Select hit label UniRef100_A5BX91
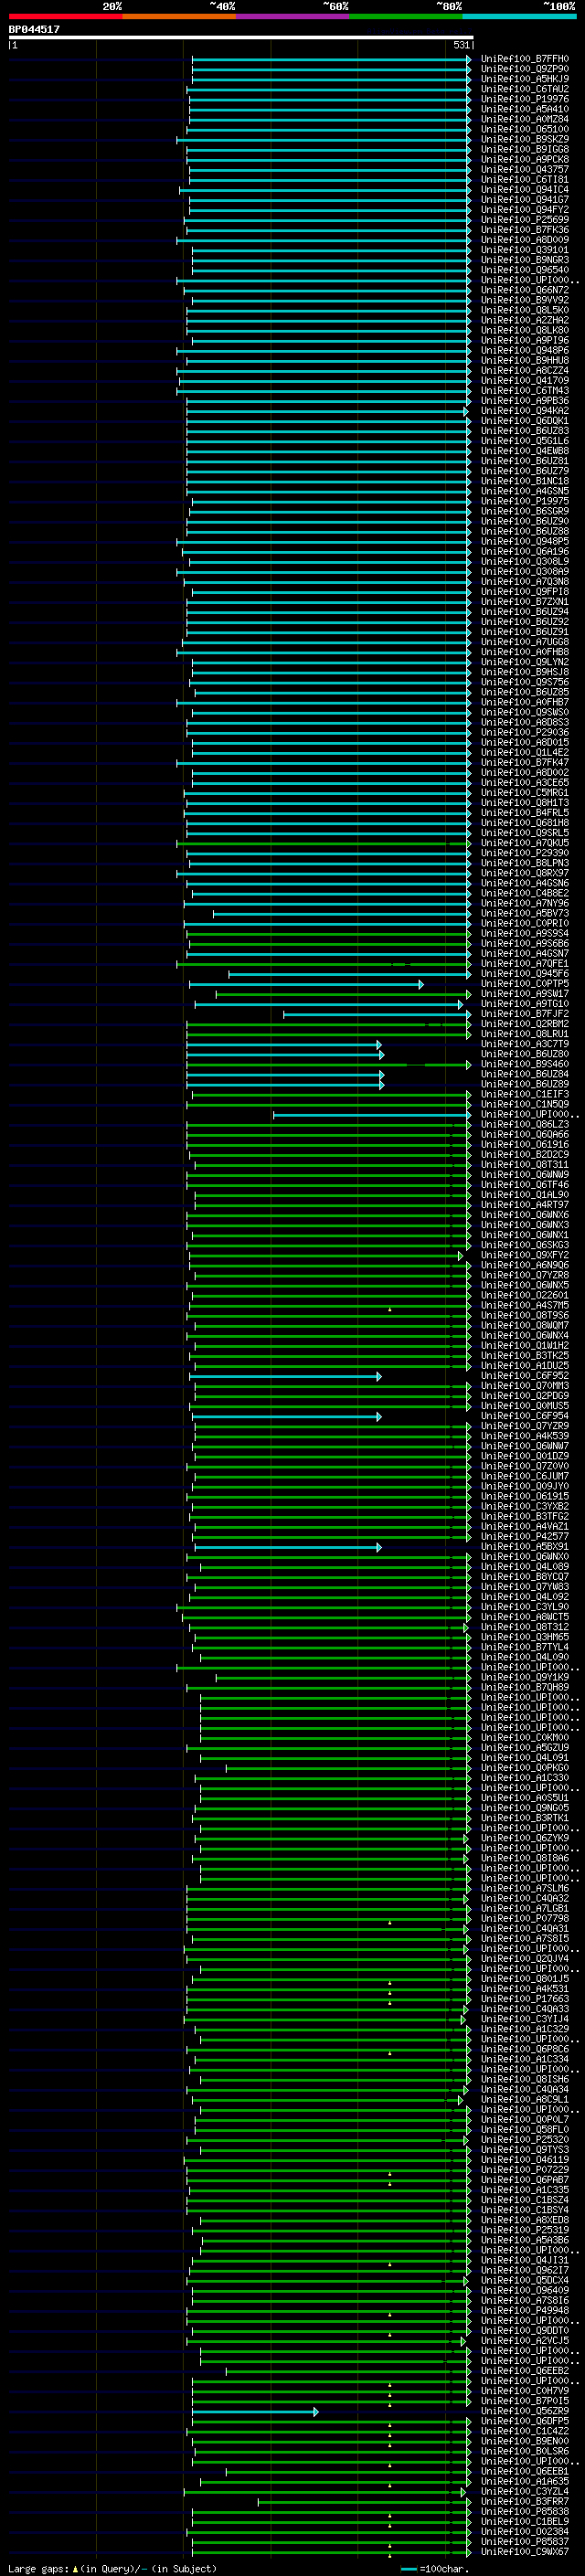The image size is (585, 2576). click(525, 1547)
